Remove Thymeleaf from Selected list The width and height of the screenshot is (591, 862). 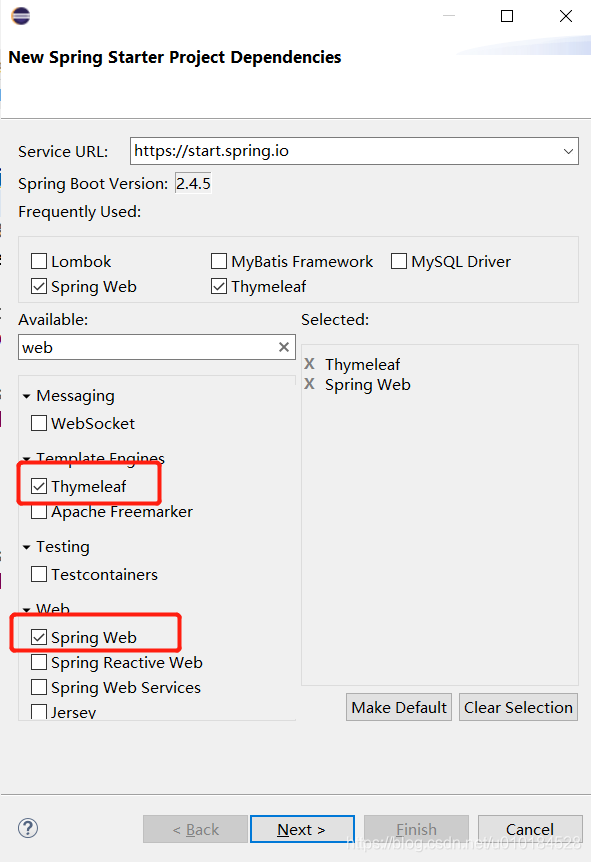click(310, 363)
